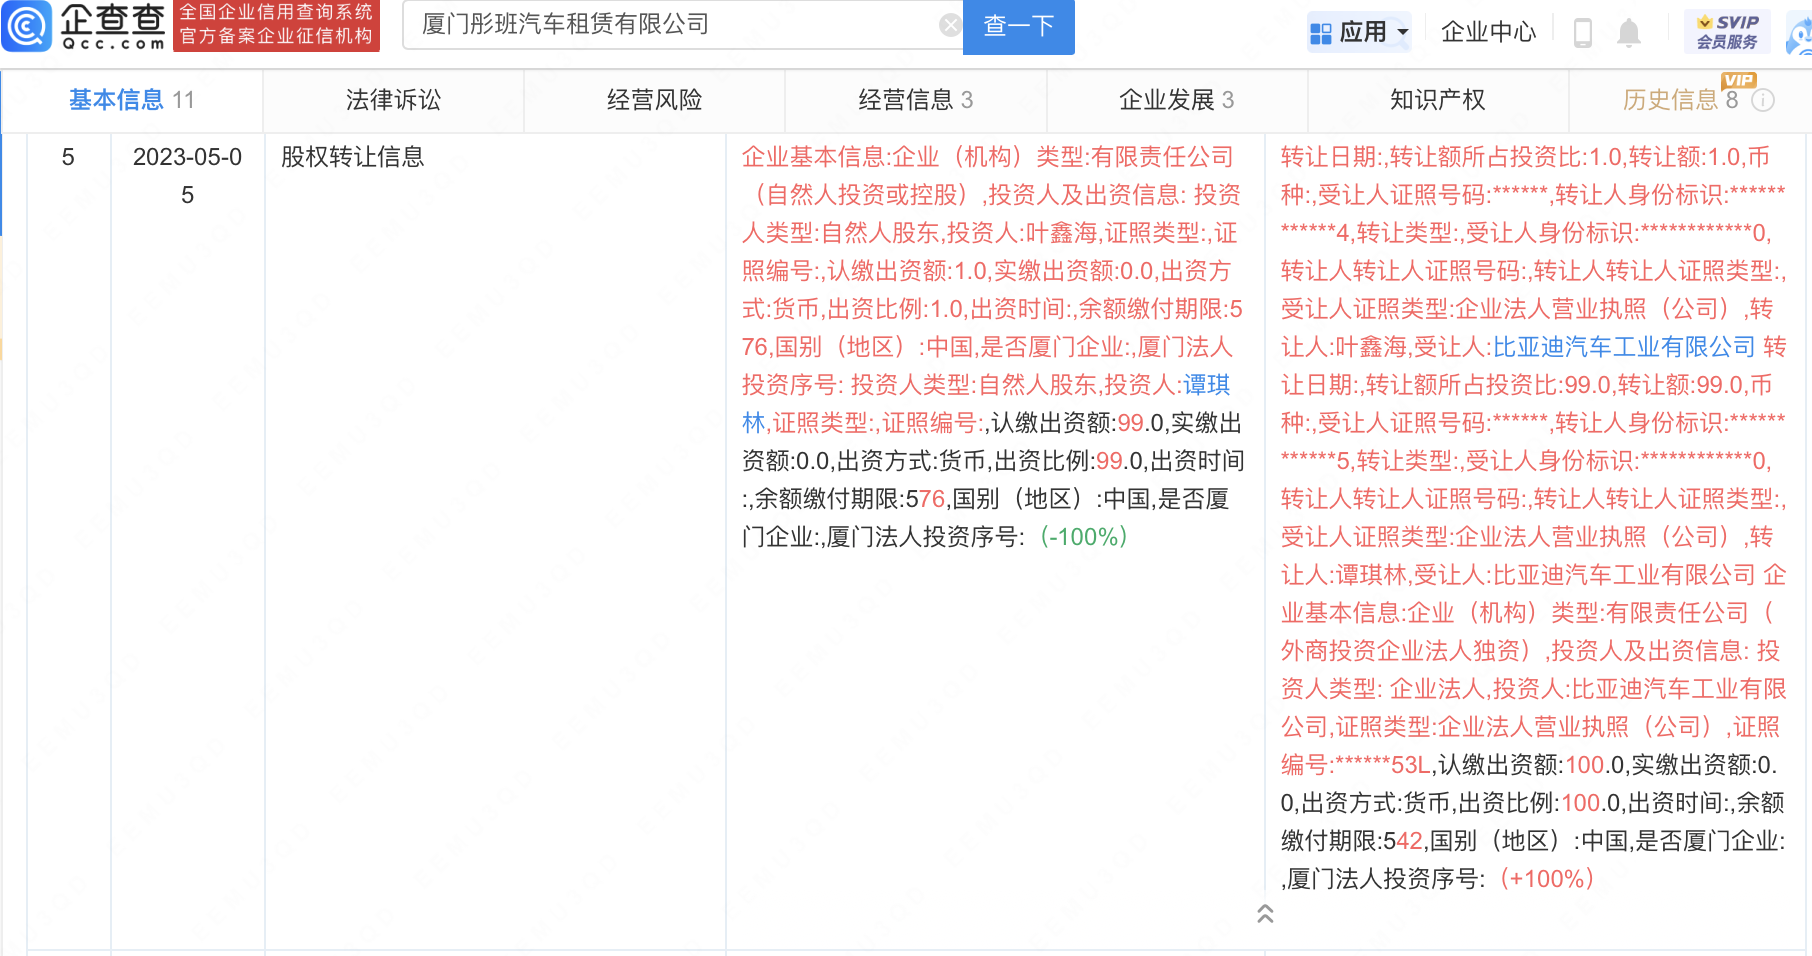1812x956 pixels.
Task: Click the 查一下 search button
Action: click(x=1018, y=26)
